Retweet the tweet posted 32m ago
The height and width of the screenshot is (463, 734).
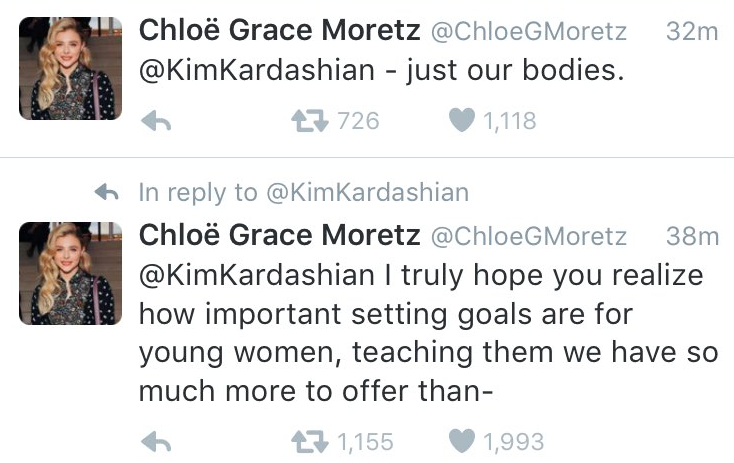pos(309,121)
